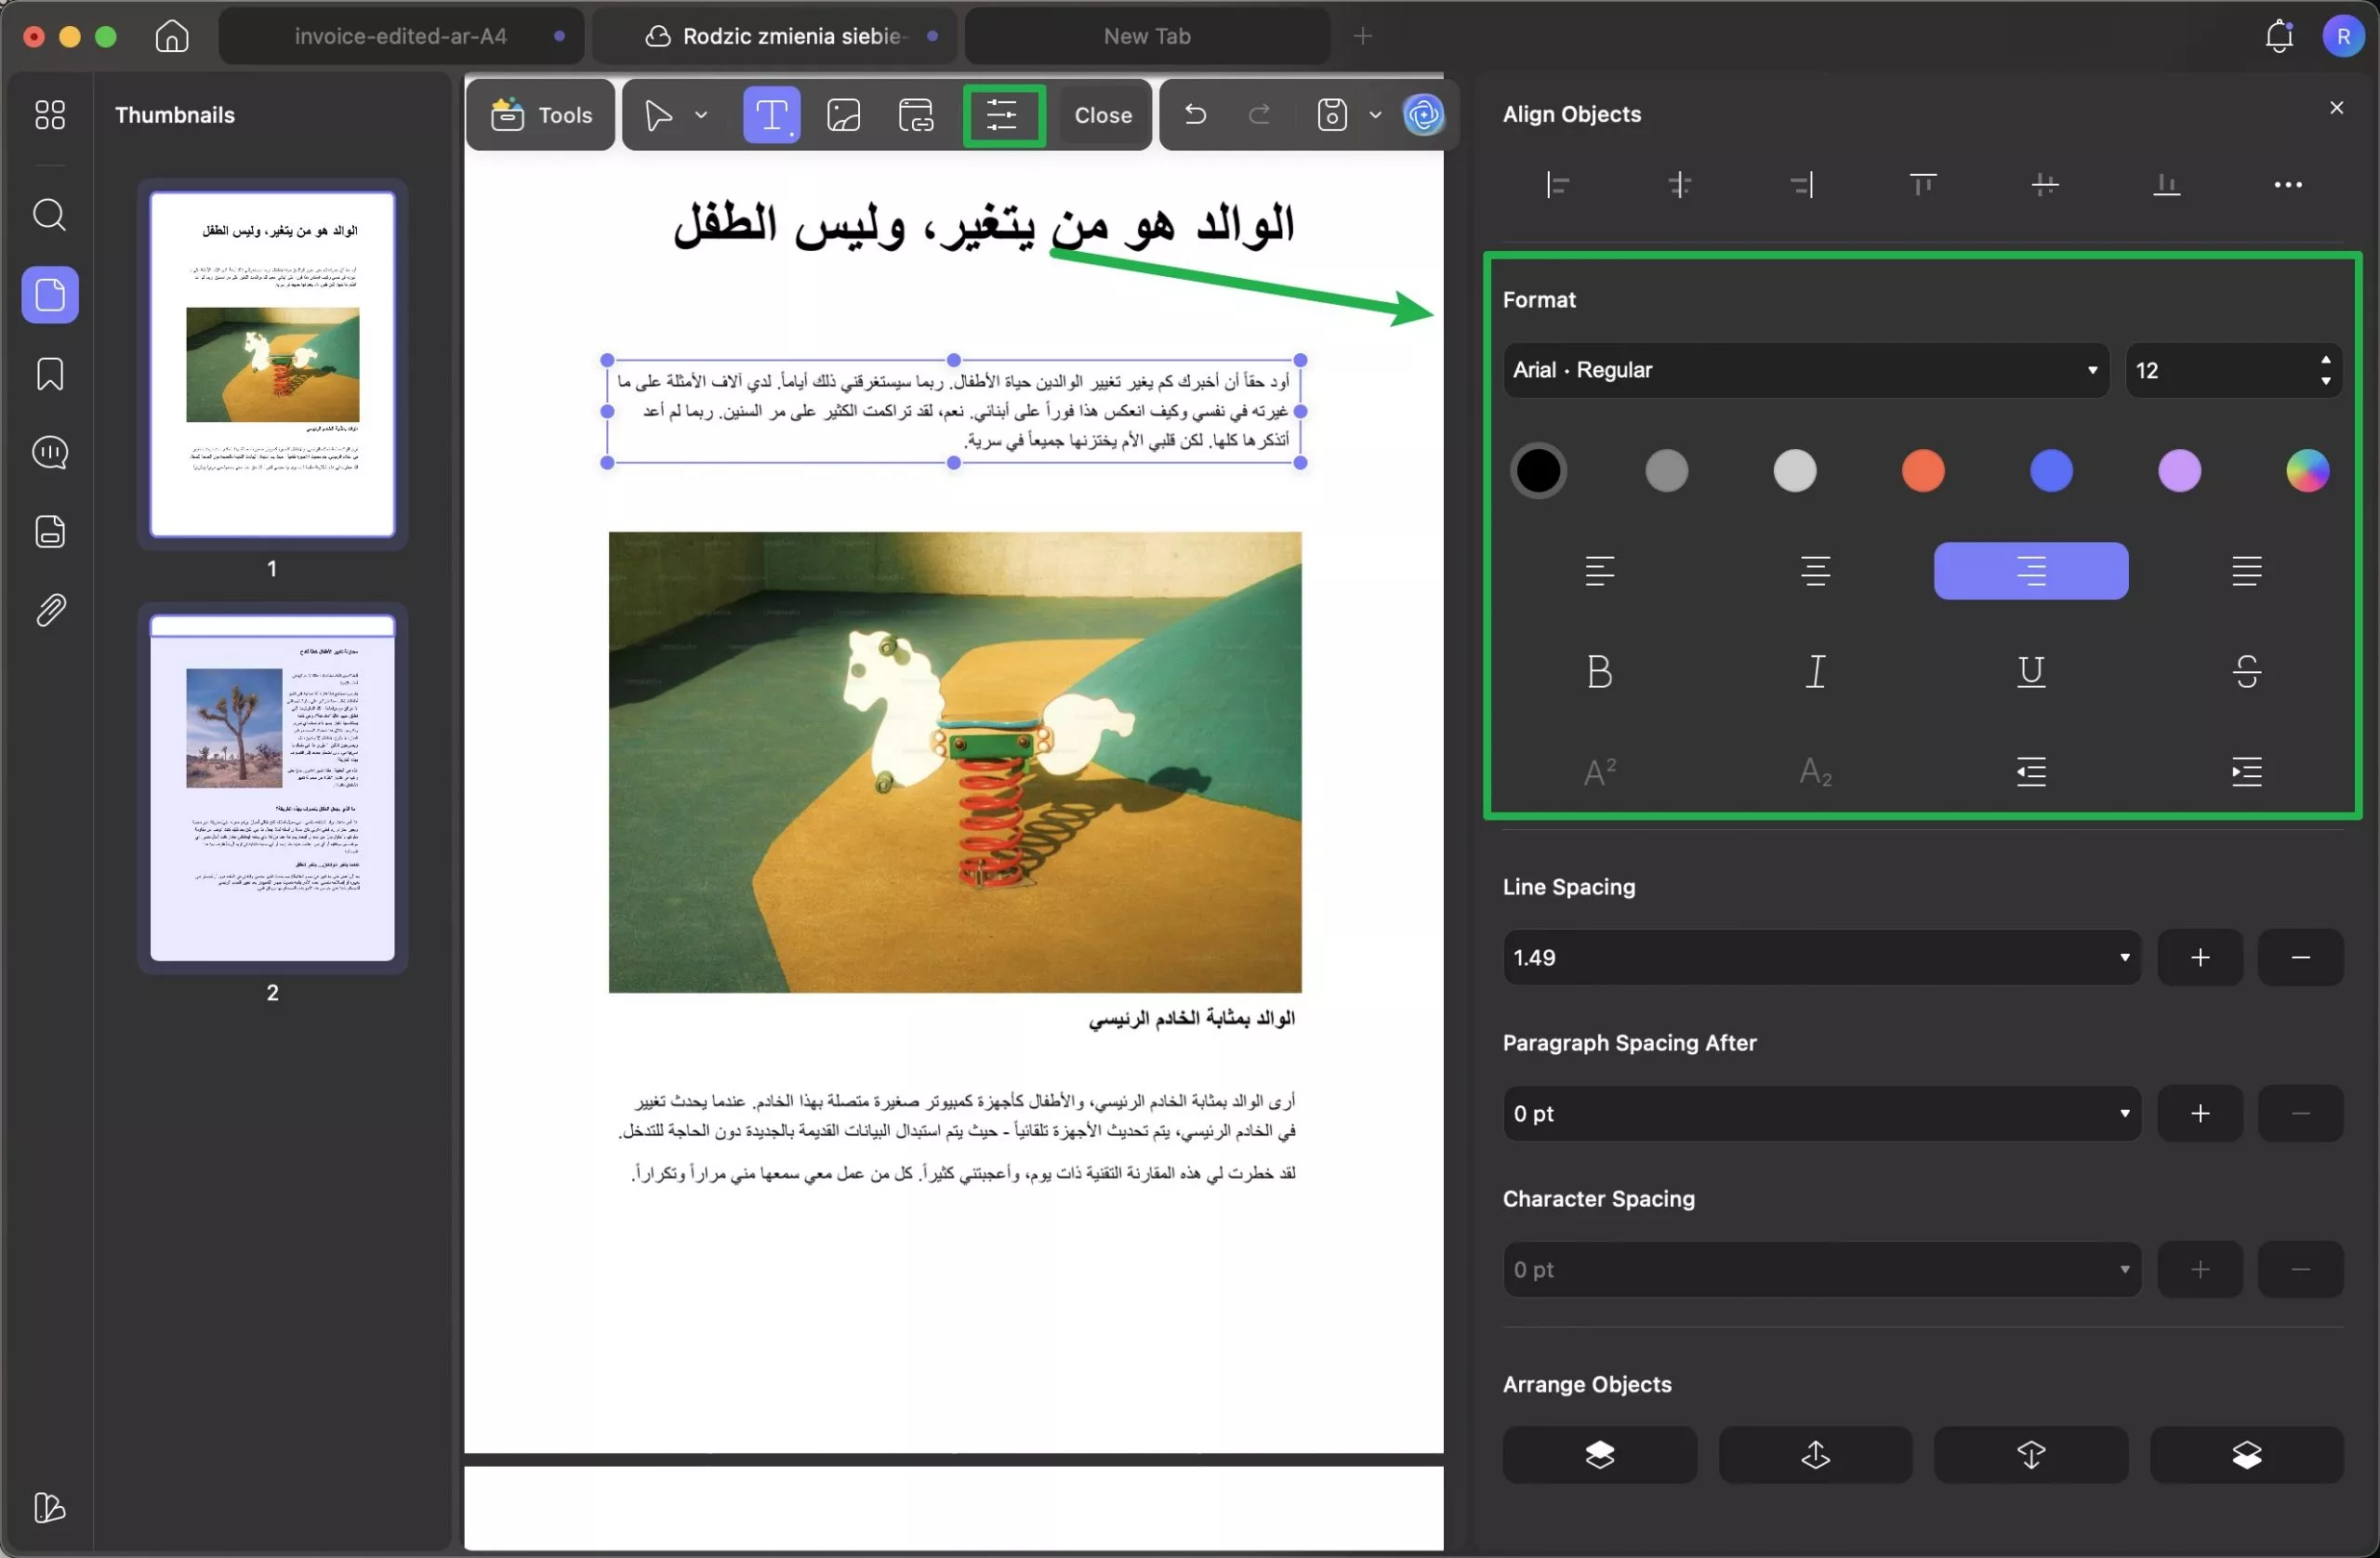Open the annotations panel in the sidebar

(x=49, y=453)
